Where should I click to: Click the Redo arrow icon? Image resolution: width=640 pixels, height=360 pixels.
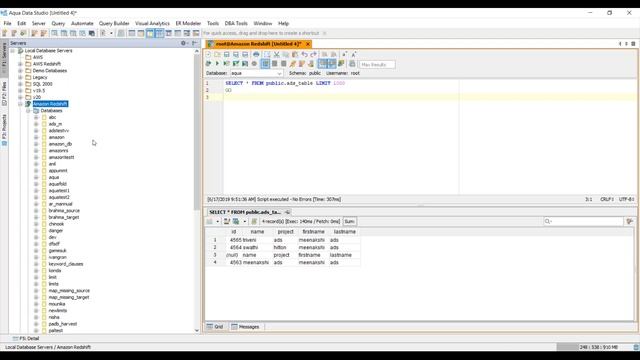(x=313, y=54)
